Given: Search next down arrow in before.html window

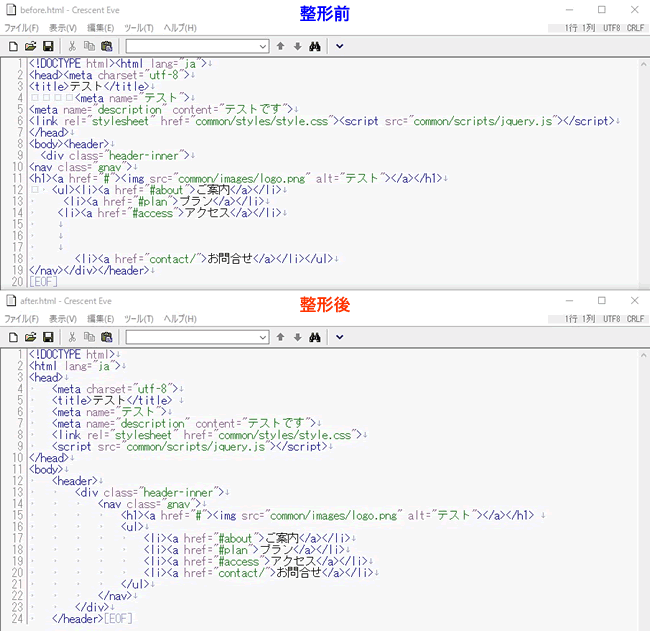Looking at the screenshot, I should point(298,46).
